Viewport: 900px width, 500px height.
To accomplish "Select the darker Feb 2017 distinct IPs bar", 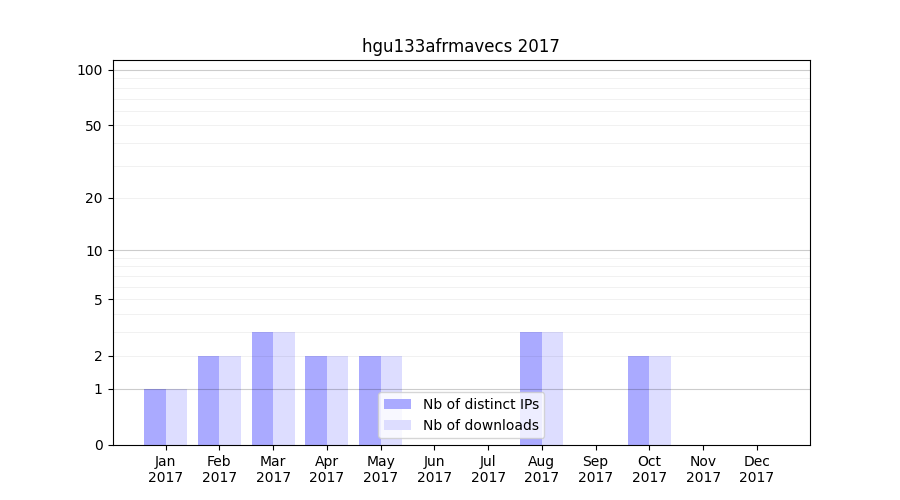I will [x=208, y=400].
